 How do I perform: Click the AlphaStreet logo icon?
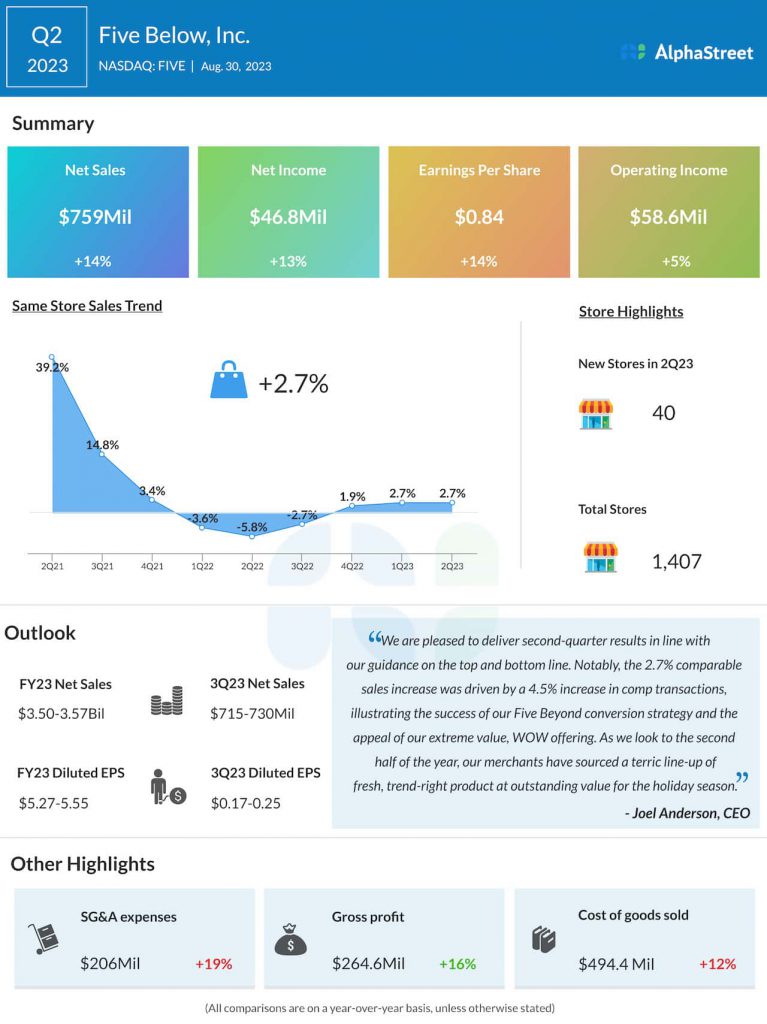coord(632,52)
